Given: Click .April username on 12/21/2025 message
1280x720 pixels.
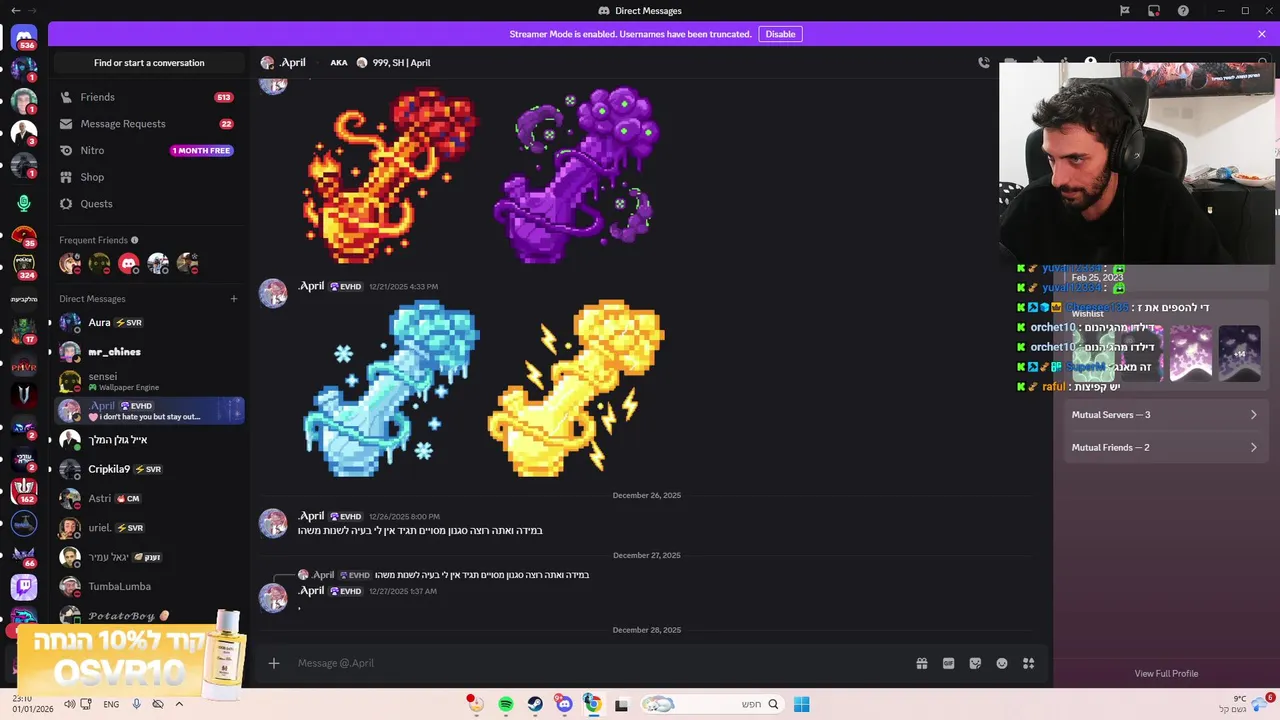Looking at the screenshot, I should pos(311,286).
